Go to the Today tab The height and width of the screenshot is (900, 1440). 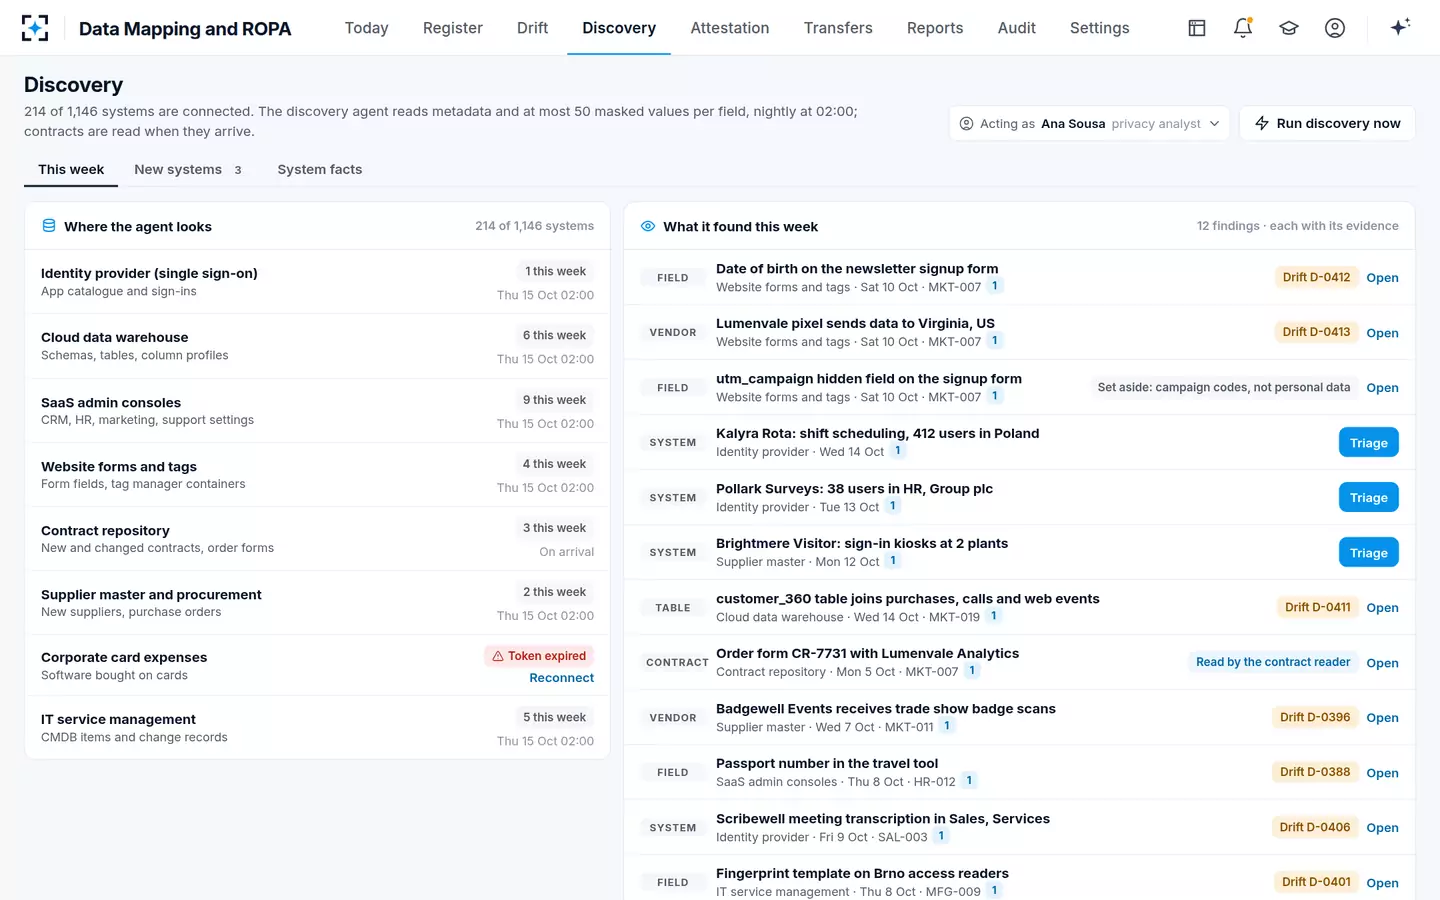coord(366,28)
